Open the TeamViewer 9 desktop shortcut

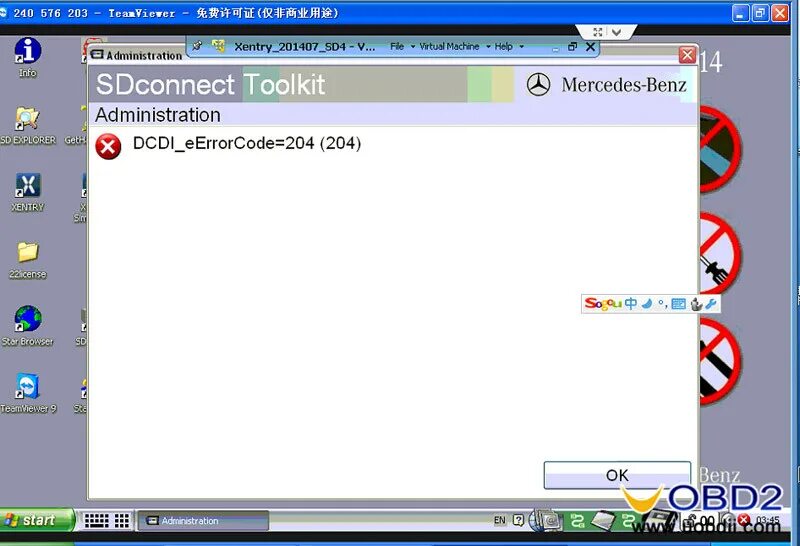(28, 393)
